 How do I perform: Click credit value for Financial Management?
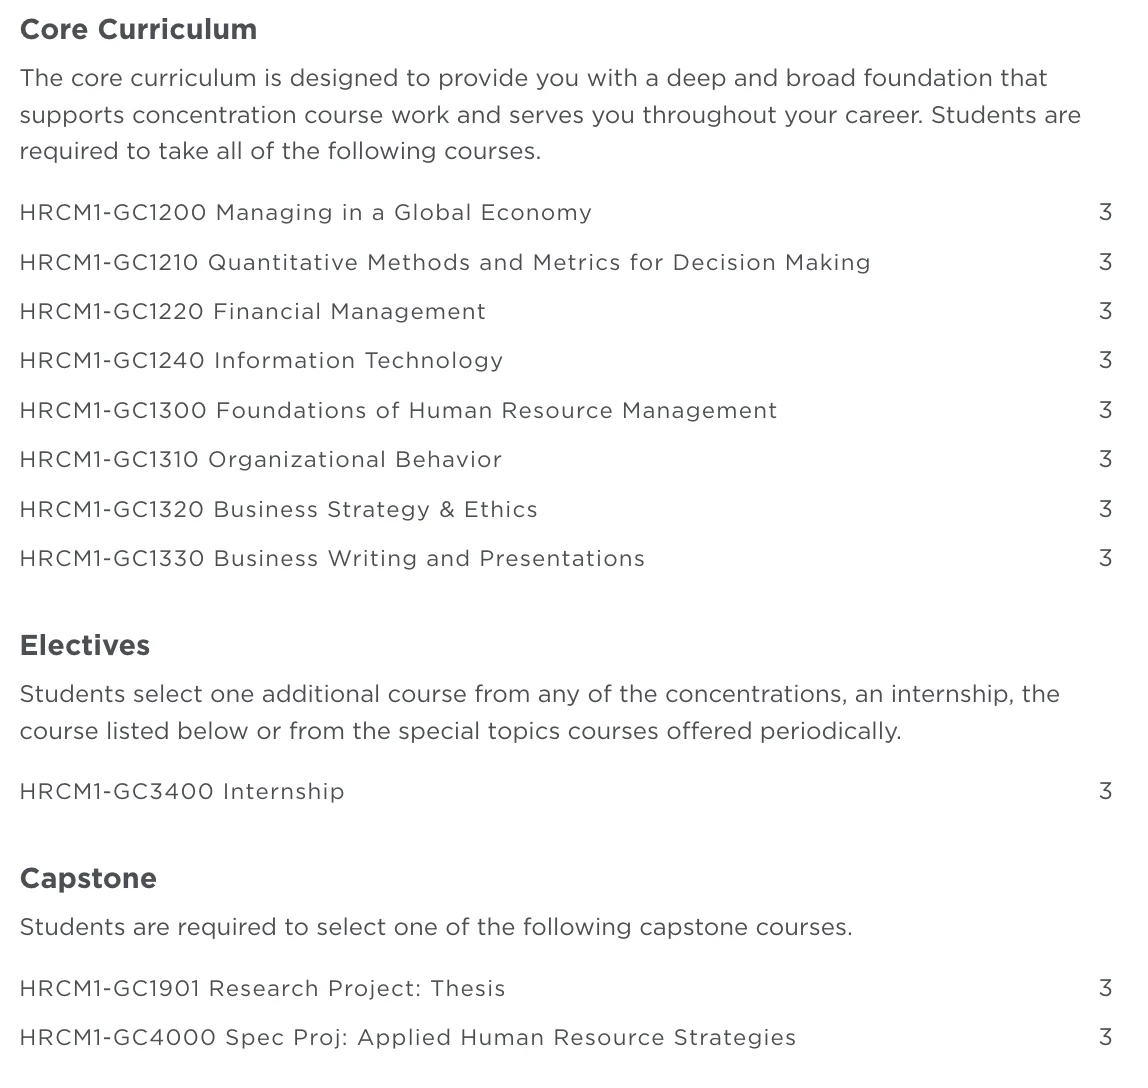pos(1105,312)
